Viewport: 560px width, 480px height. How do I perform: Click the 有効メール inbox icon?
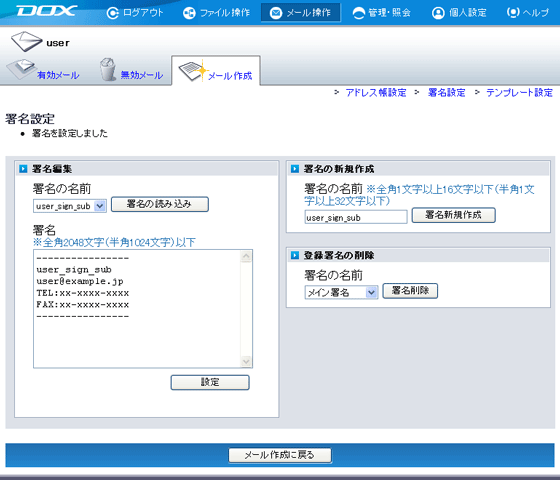click(x=21, y=69)
